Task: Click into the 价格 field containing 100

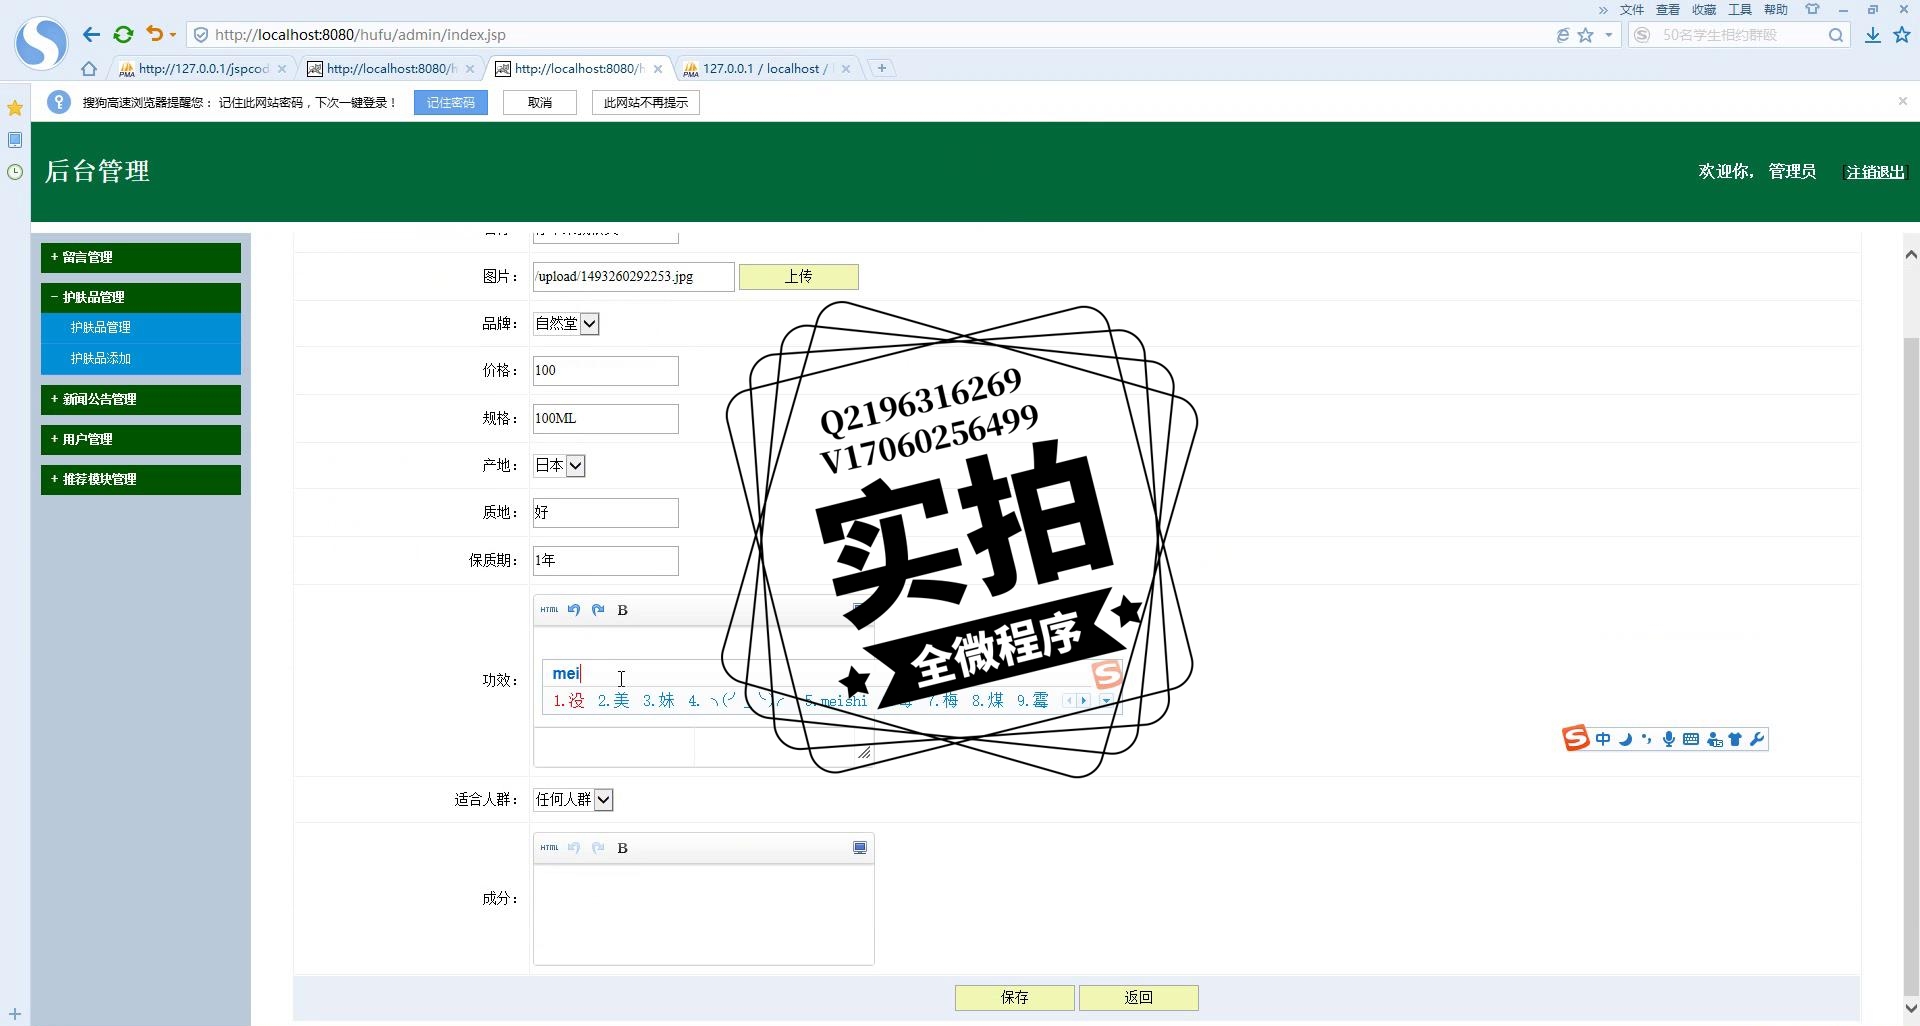Action: pyautogui.click(x=606, y=371)
